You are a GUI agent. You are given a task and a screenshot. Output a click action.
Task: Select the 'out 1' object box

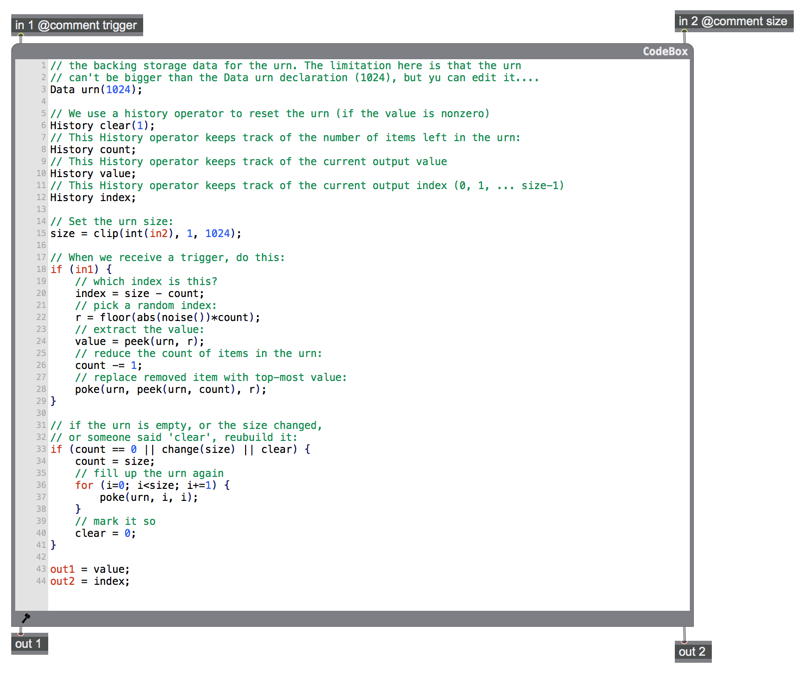pos(29,644)
